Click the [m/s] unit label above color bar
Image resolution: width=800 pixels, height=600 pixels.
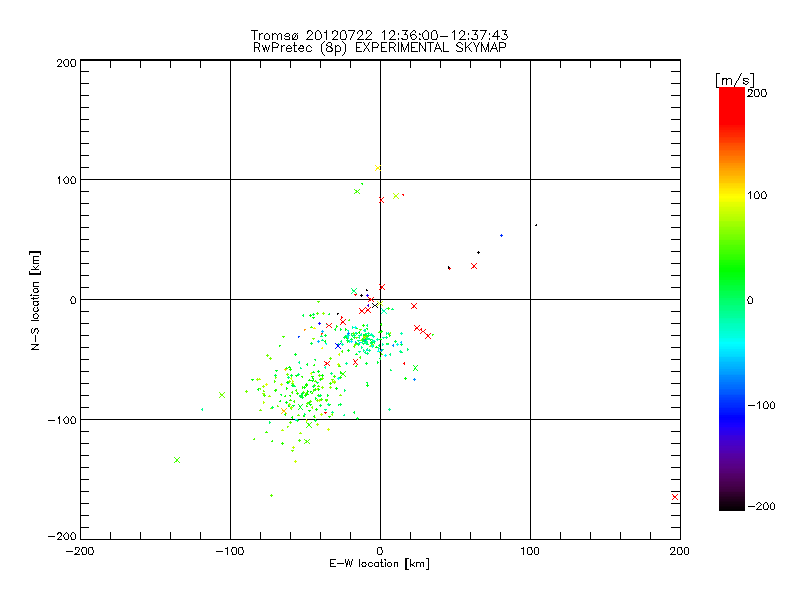(735, 80)
